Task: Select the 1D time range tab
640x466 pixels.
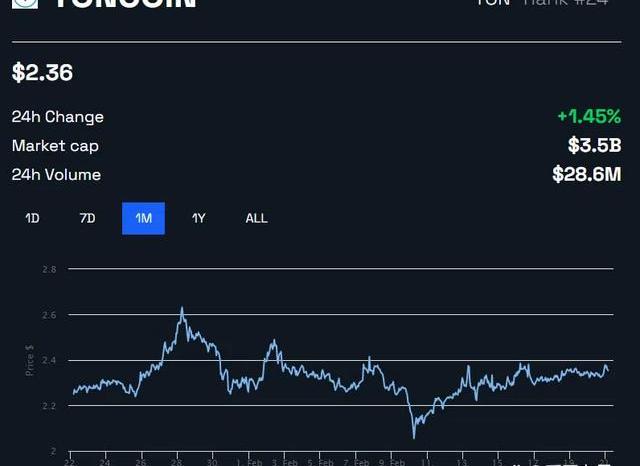Action: 32,218
